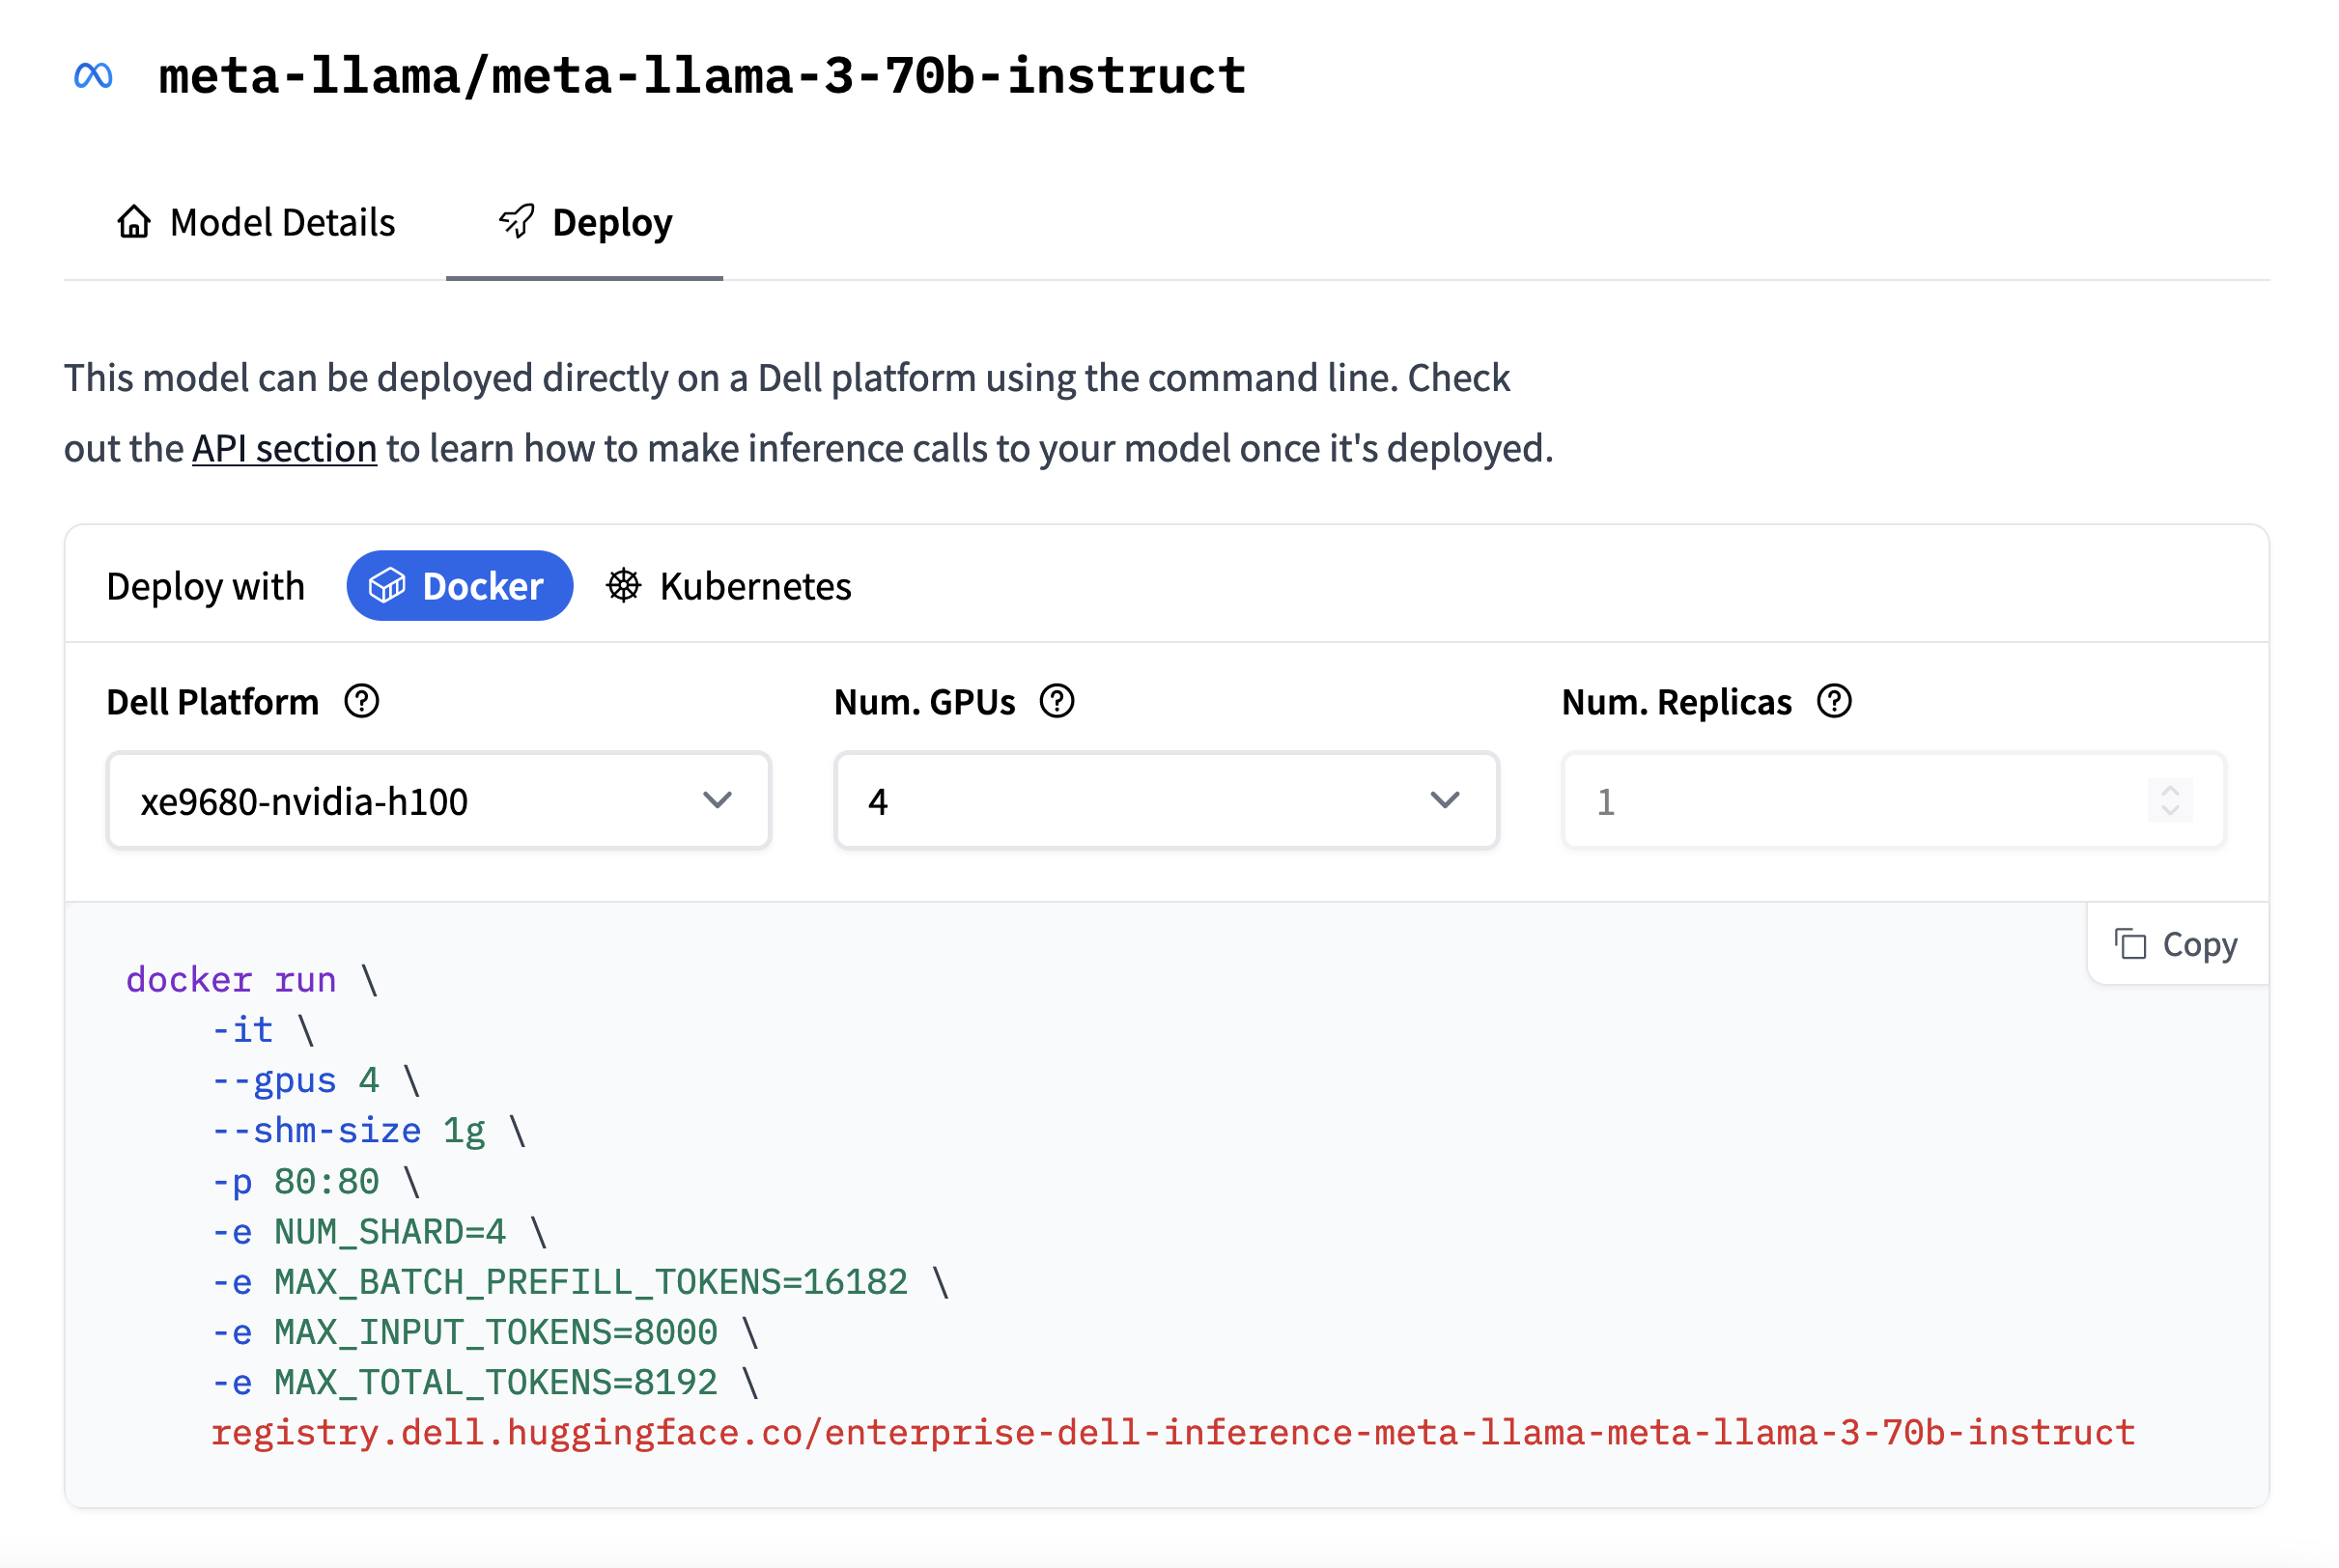Click the Docker container box icon
2339x1568 pixels.
tap(387, 586)
